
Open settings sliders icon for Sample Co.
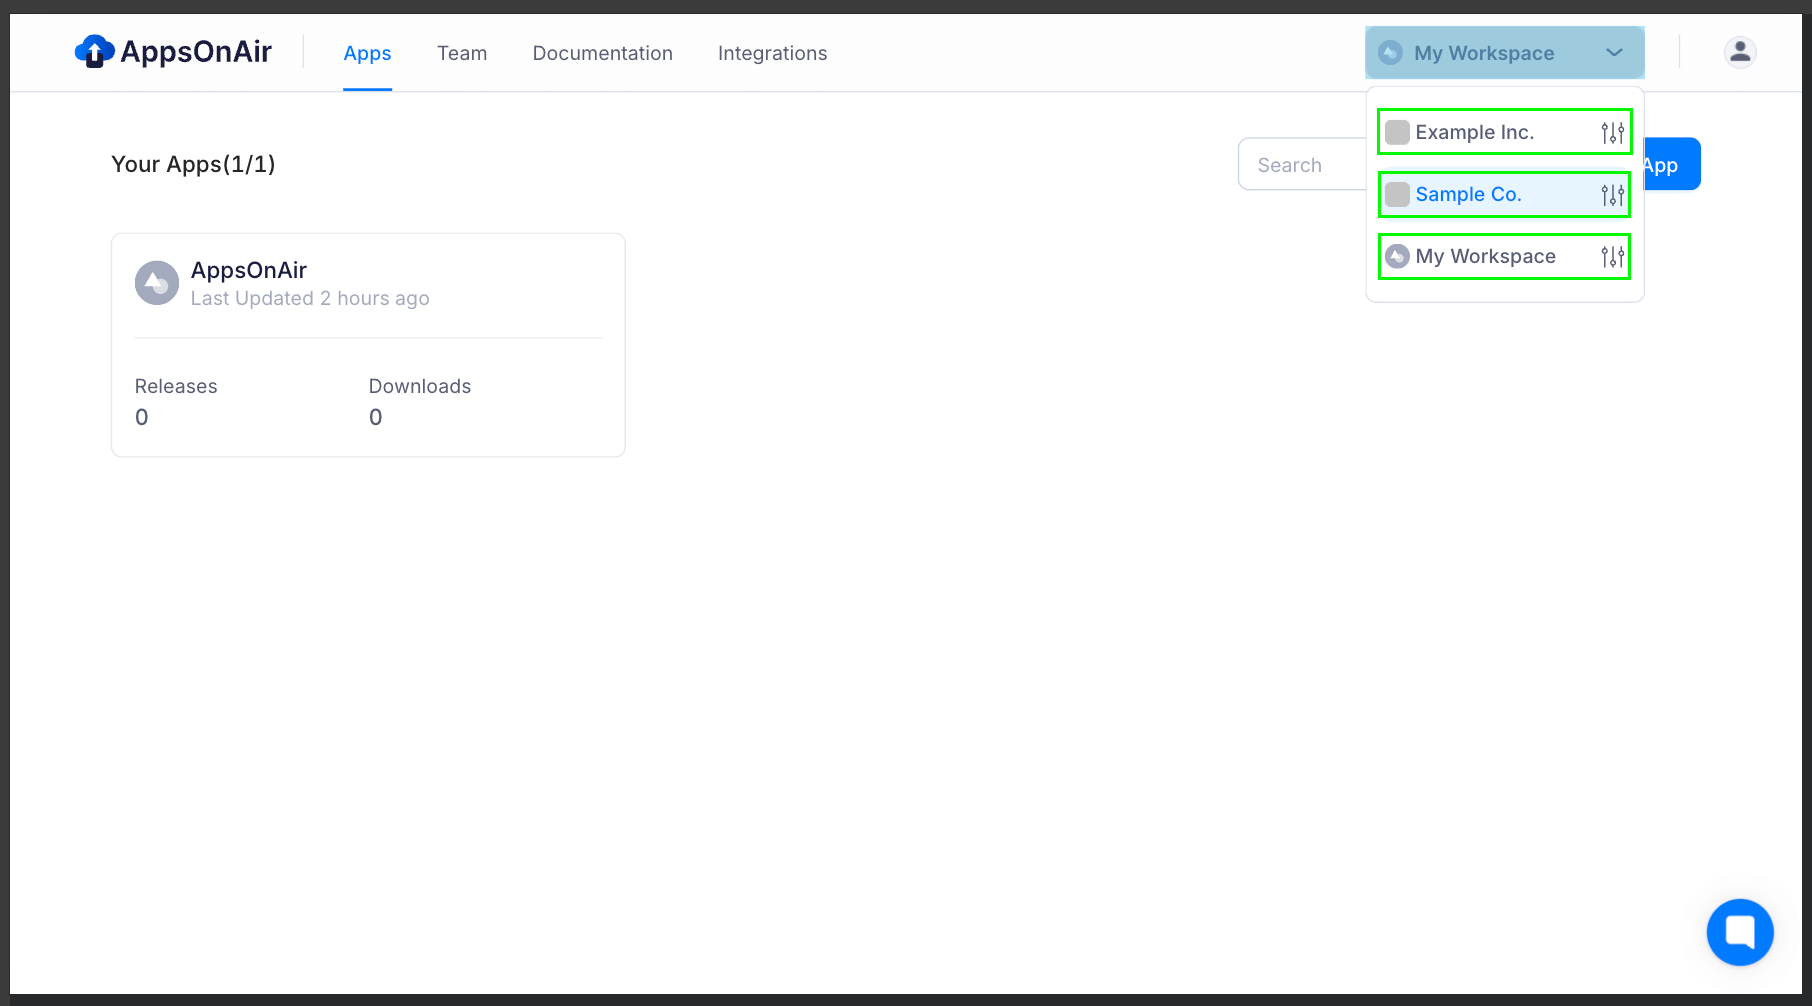(x=1612, y=195)
